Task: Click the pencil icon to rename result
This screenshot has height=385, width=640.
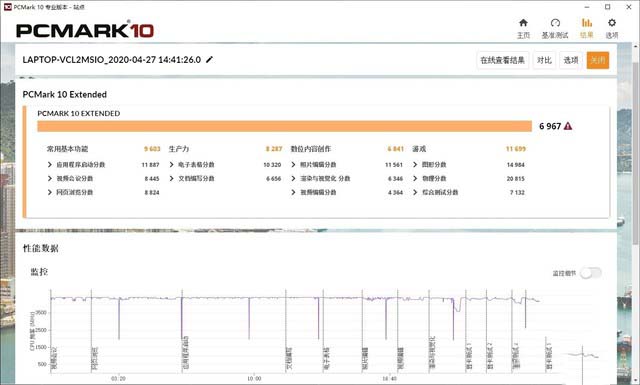Action: pyautogui.click(x=209, y=60)
